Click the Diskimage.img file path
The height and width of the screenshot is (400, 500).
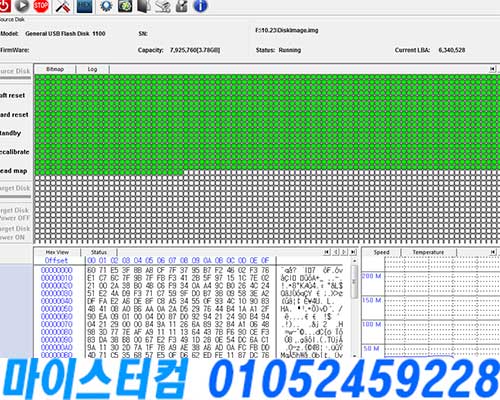[x=287, y=30]
